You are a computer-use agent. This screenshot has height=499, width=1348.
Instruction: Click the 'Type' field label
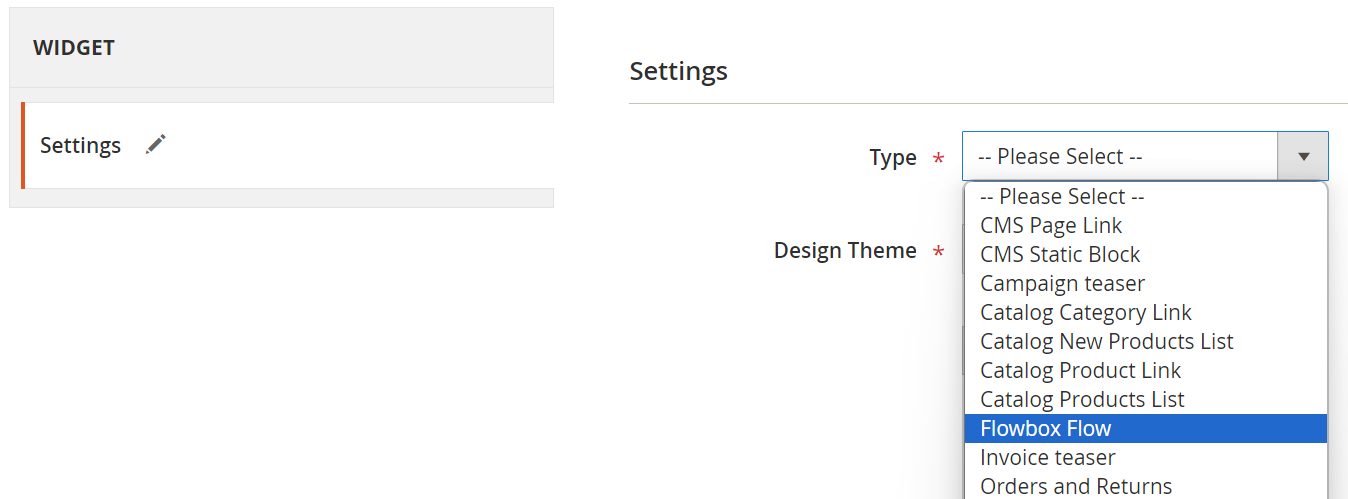892,157
